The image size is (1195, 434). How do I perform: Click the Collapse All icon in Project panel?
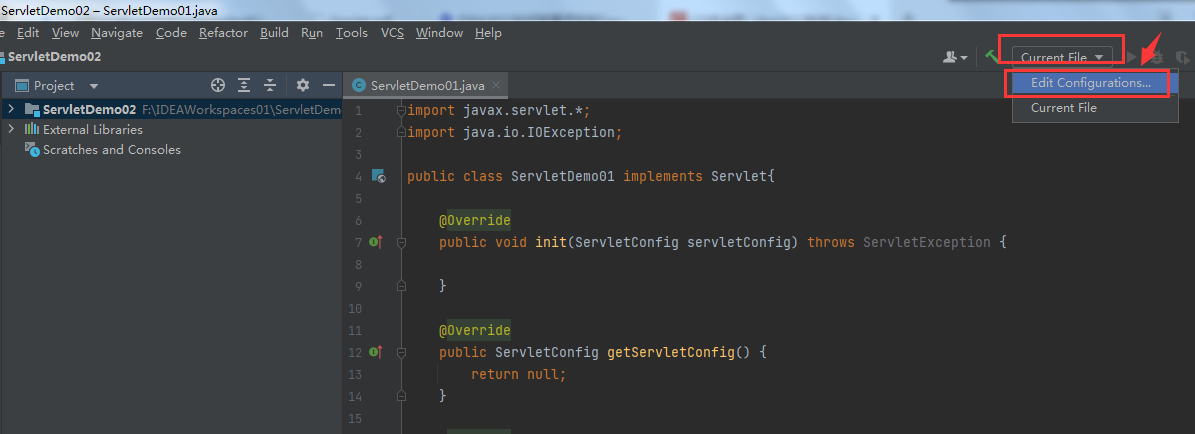pos(270,85)
